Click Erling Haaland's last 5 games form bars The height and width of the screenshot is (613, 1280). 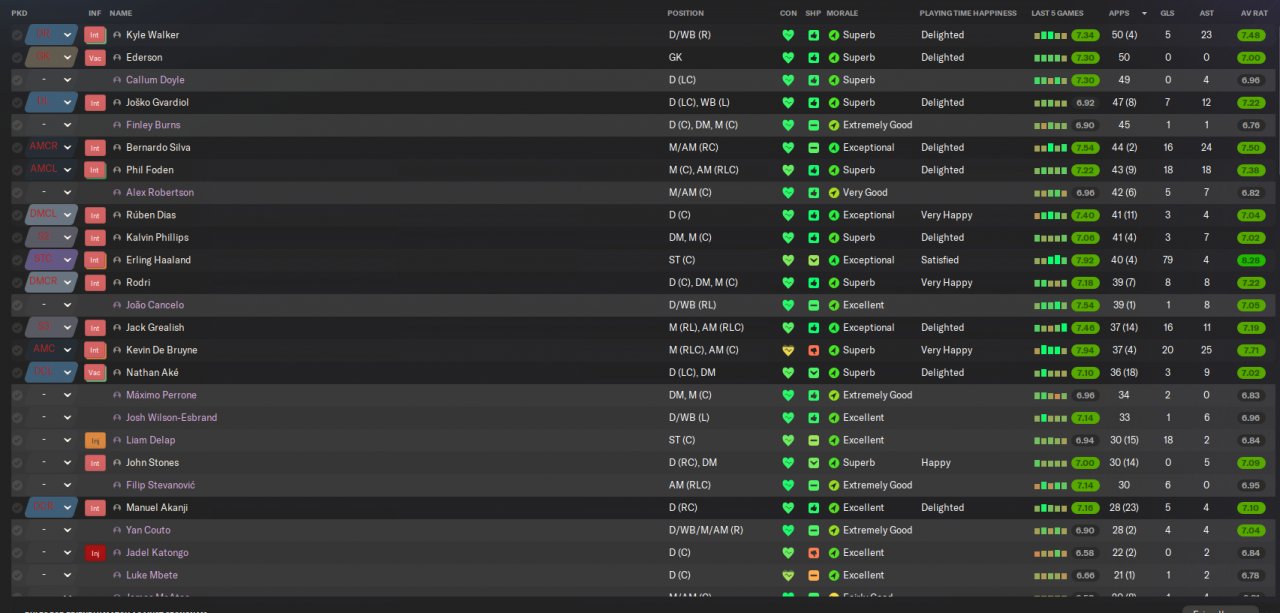tap(1051, 260)
